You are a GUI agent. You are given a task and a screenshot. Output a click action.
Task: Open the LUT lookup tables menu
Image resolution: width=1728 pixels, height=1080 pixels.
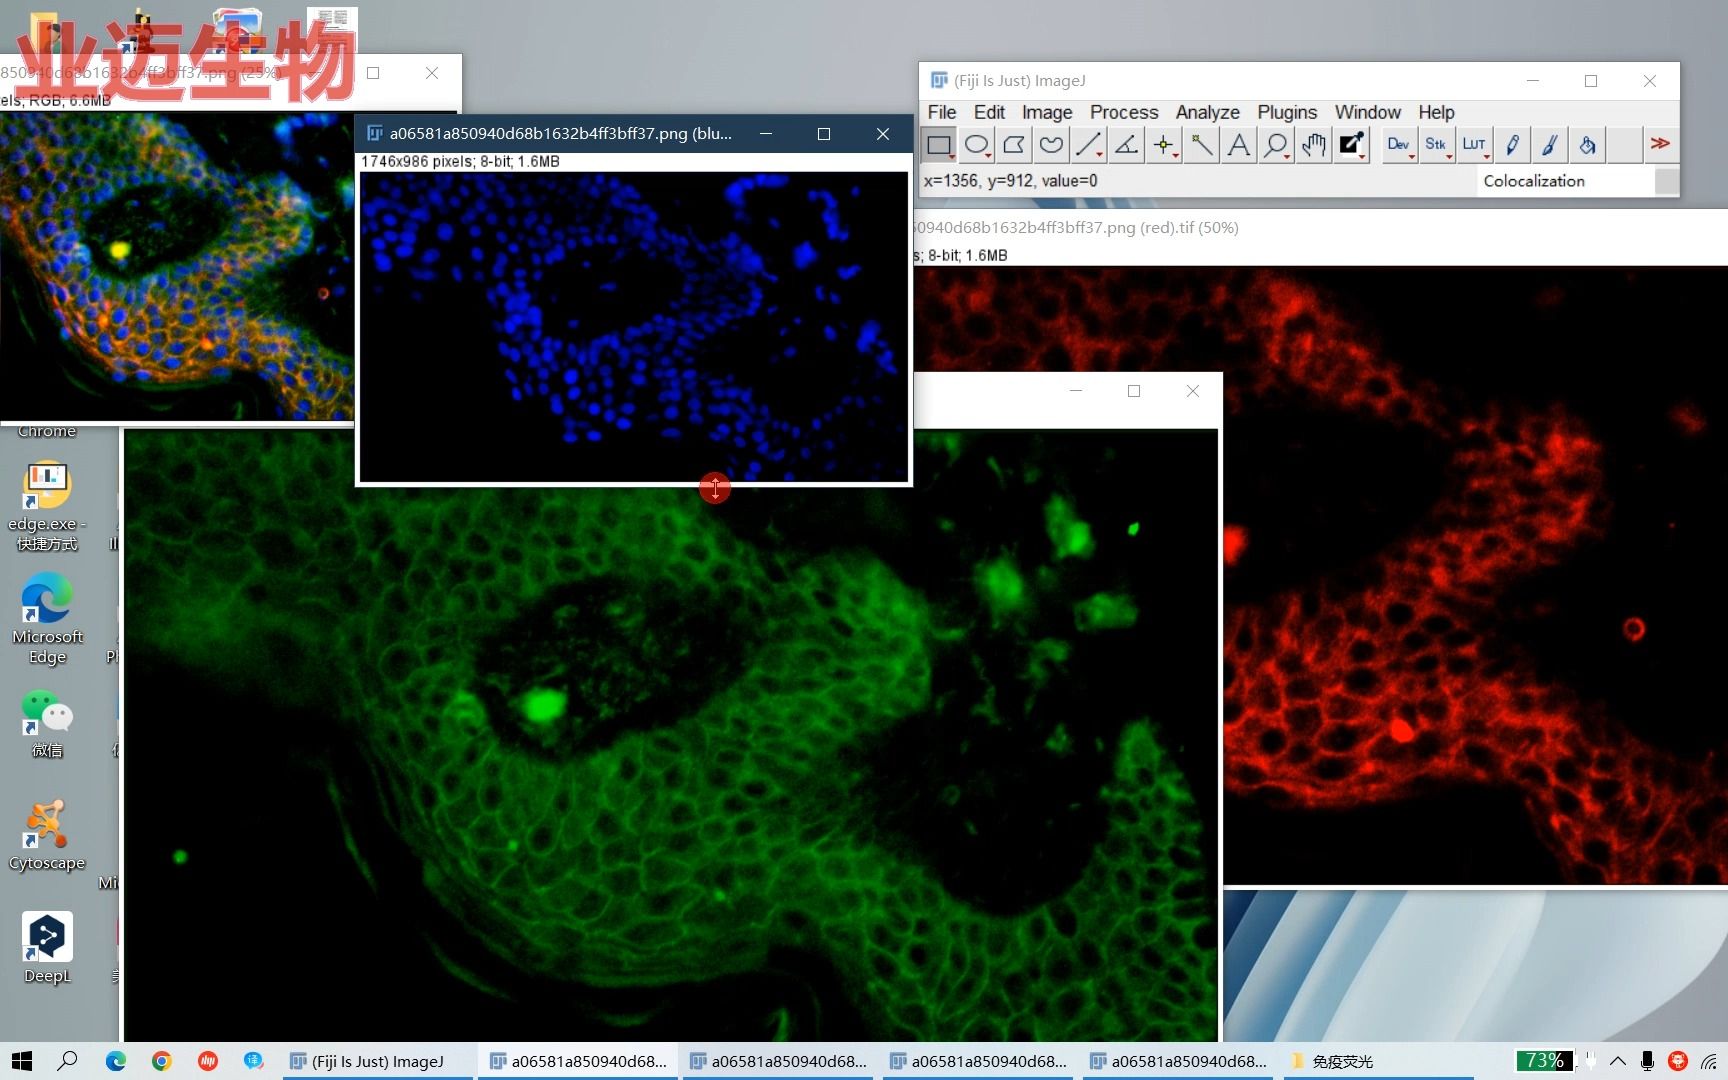1474,145
